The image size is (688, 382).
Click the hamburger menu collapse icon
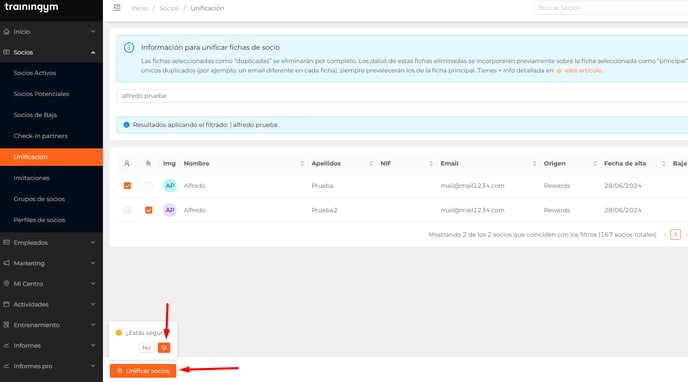click(x=117, y=8)
